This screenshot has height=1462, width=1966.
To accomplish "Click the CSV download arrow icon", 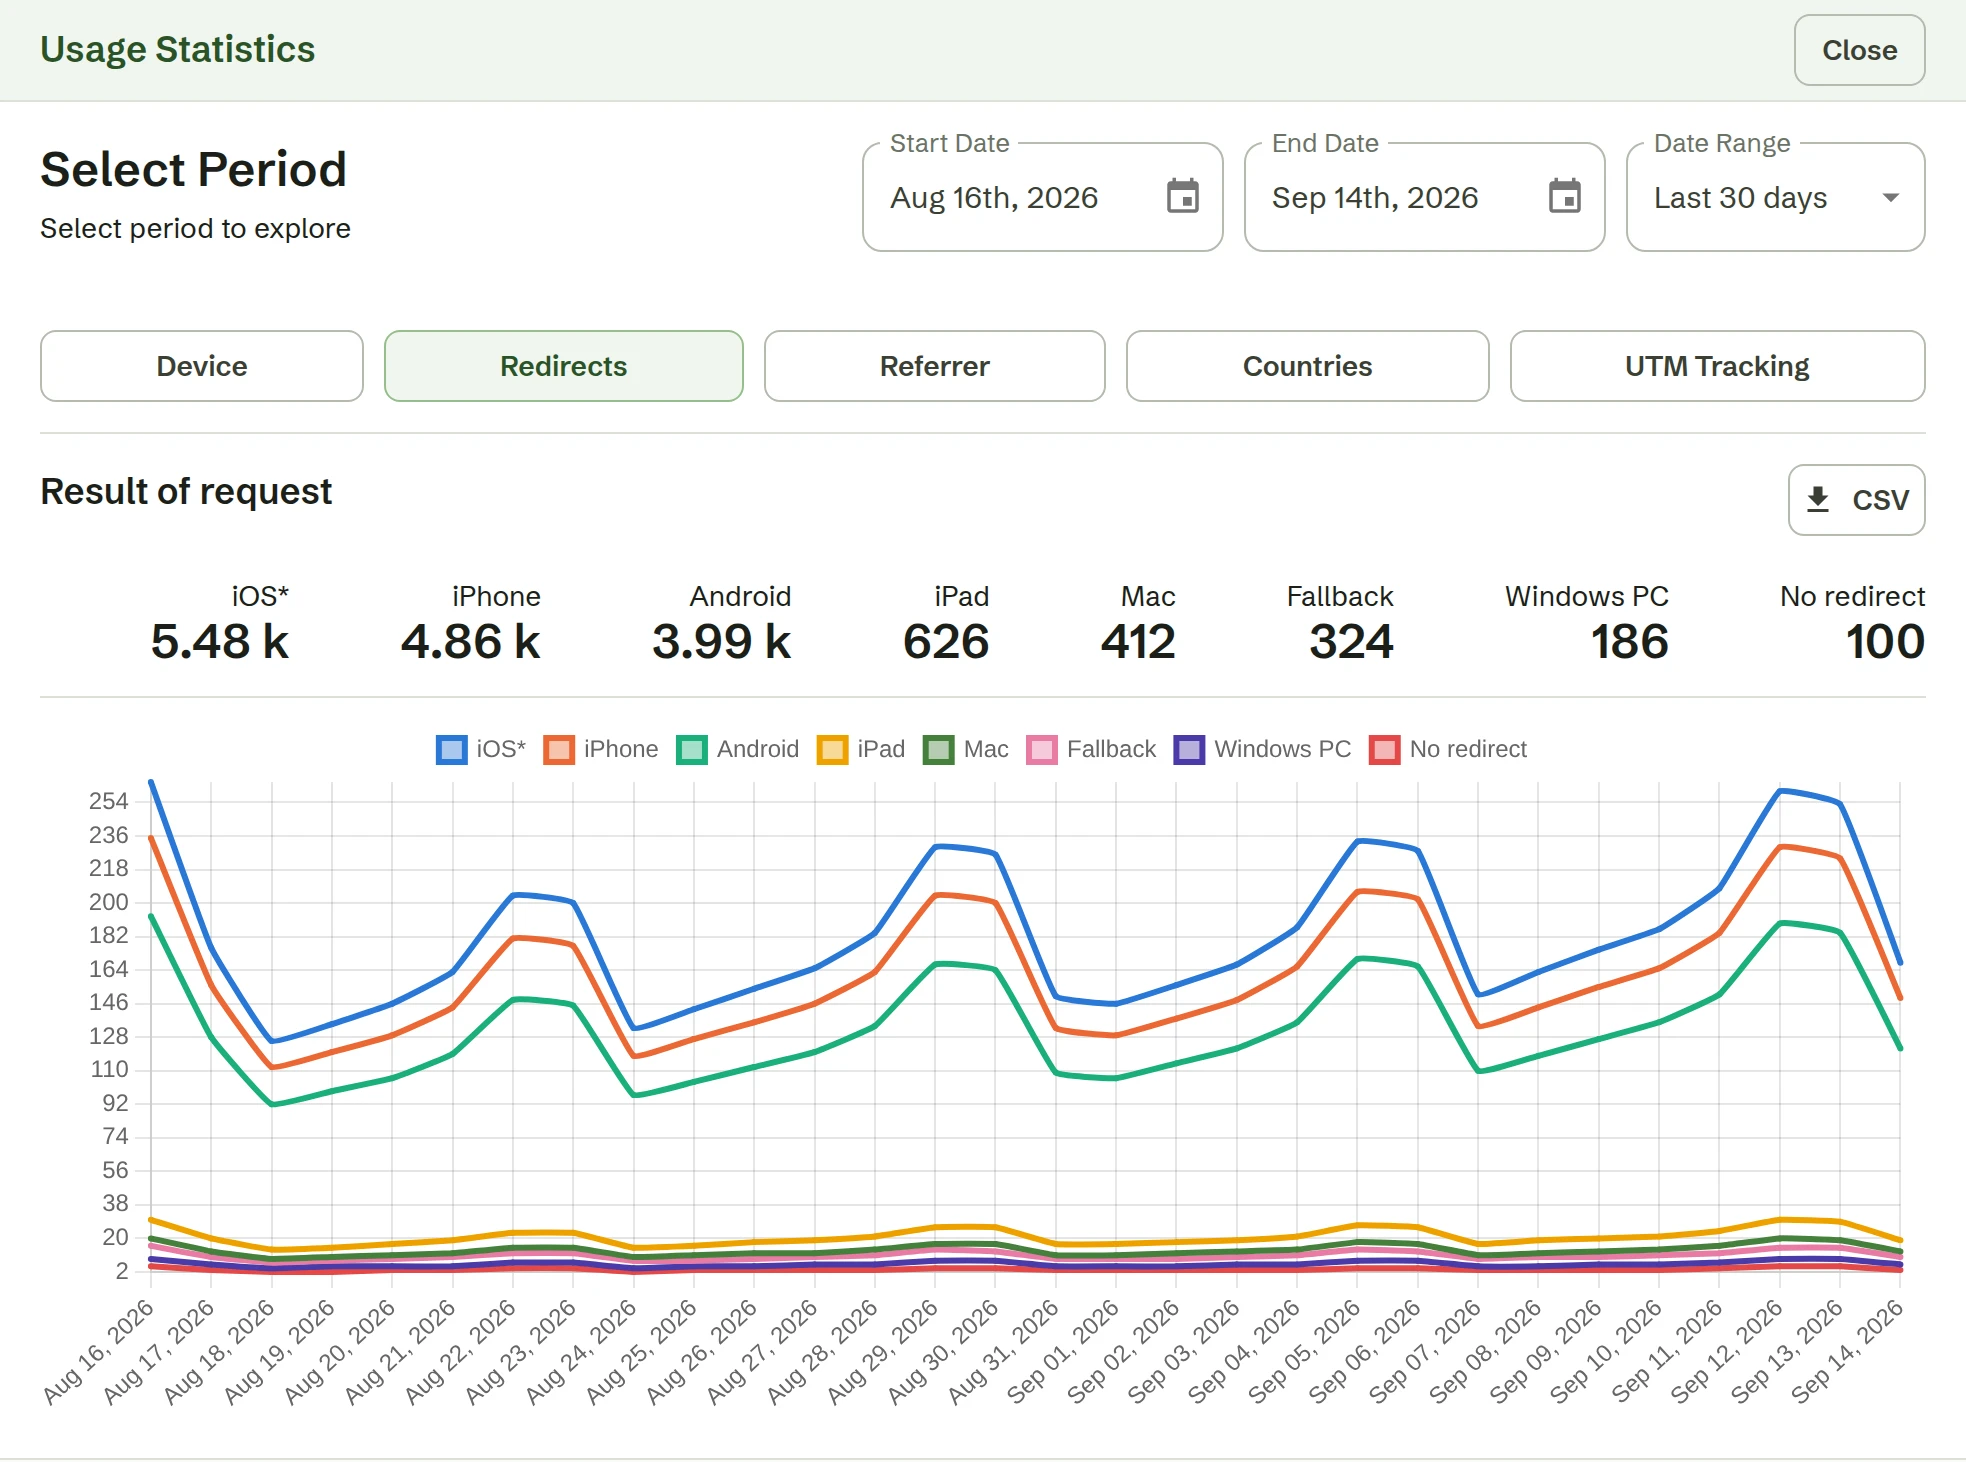I will coord(1818,499).
